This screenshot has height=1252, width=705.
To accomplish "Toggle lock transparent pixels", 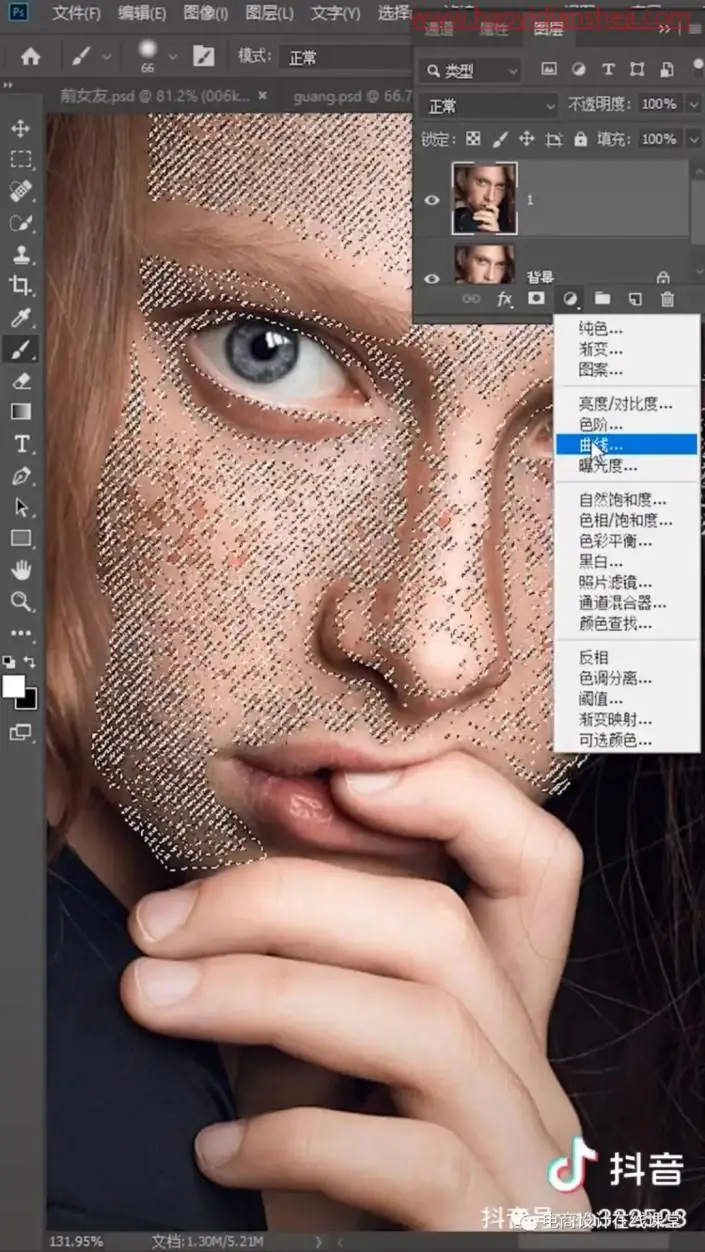I will [x=474, y=139].
